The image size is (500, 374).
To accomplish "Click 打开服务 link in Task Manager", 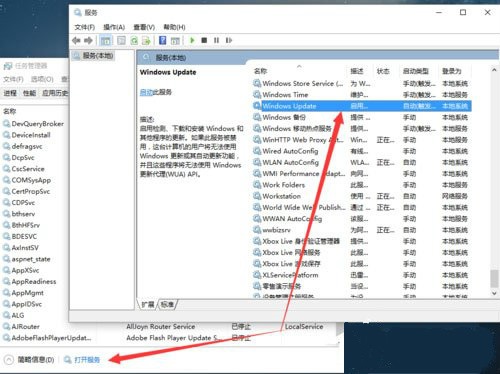I will click(x=87, y=360).
